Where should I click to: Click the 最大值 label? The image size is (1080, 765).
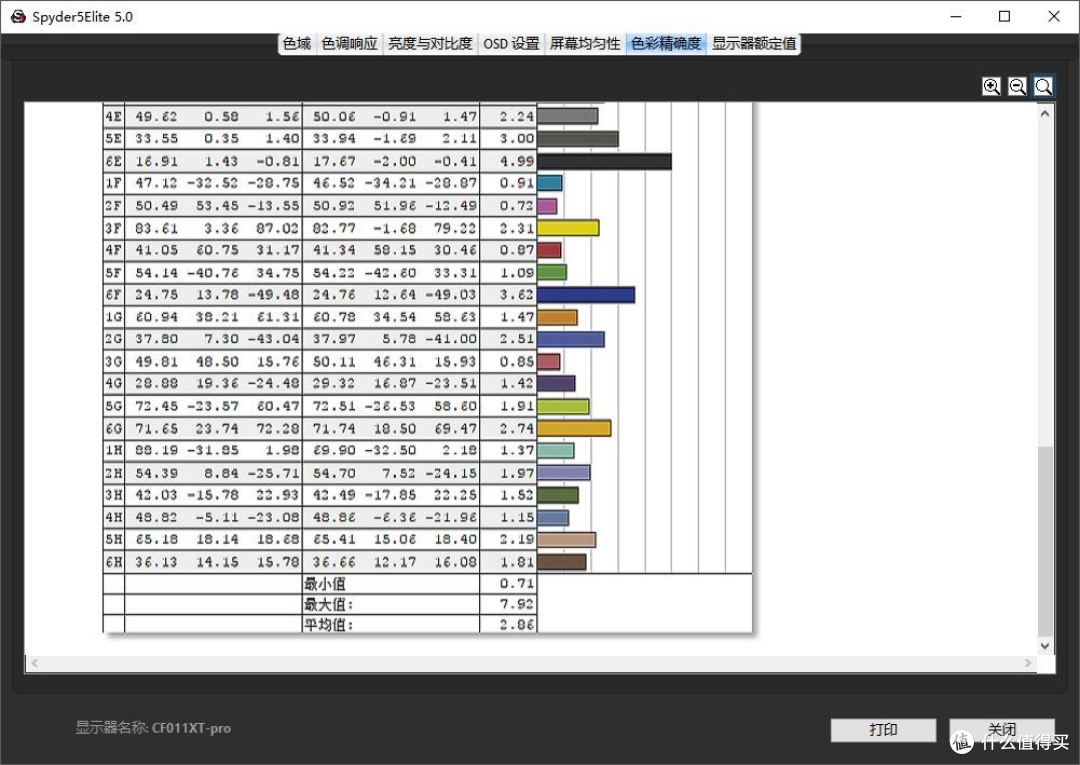[329, 605]
